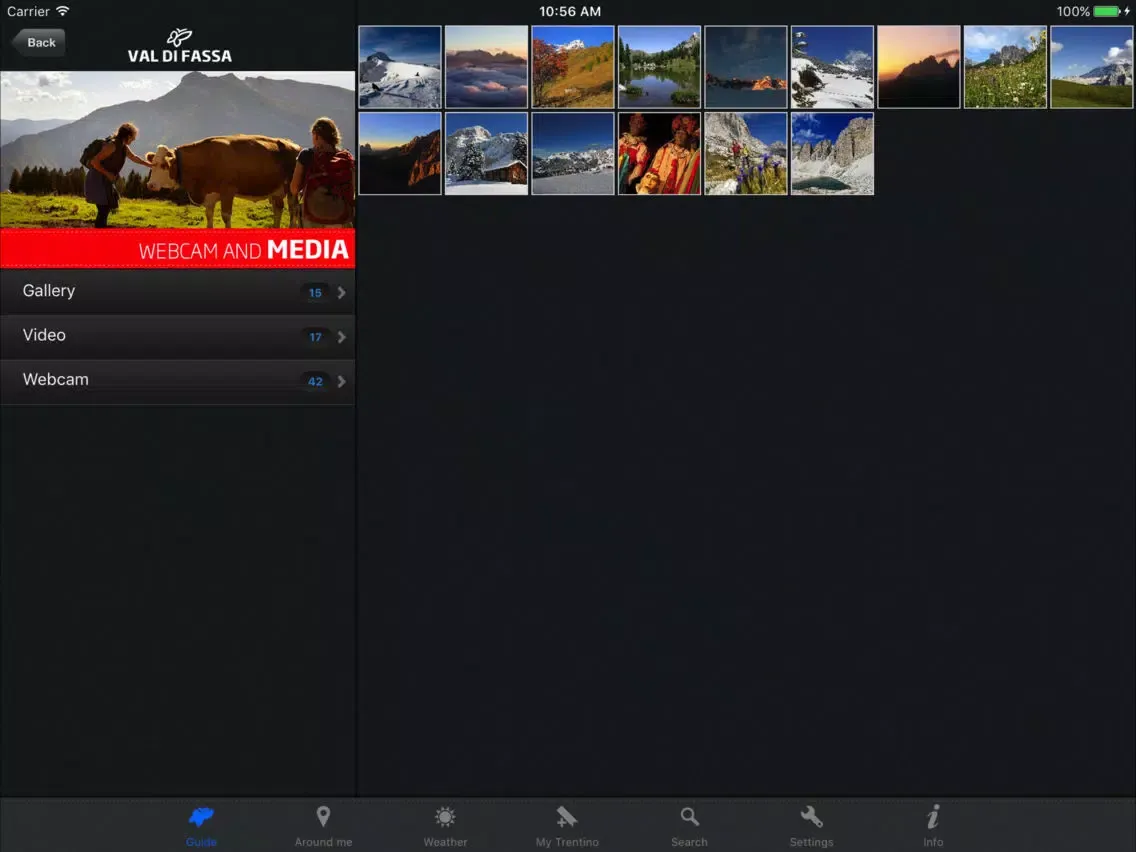
Task: Tap the battery status icon
Action: pos(1107,12)
